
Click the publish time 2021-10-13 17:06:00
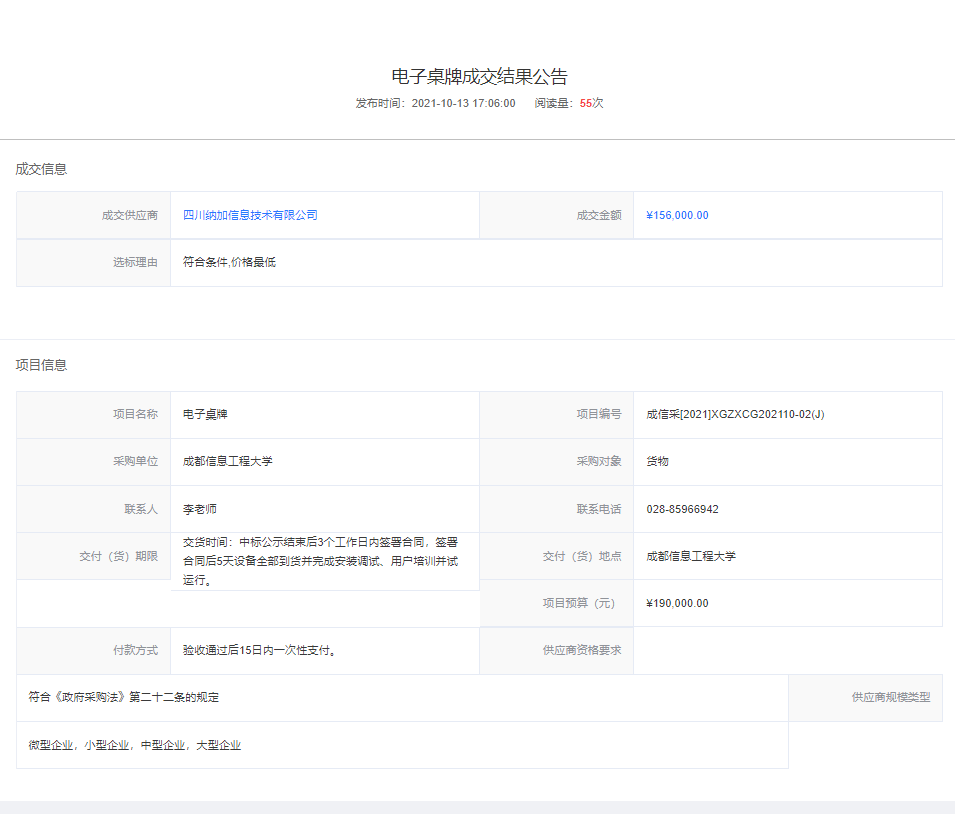tap(463, 103)
